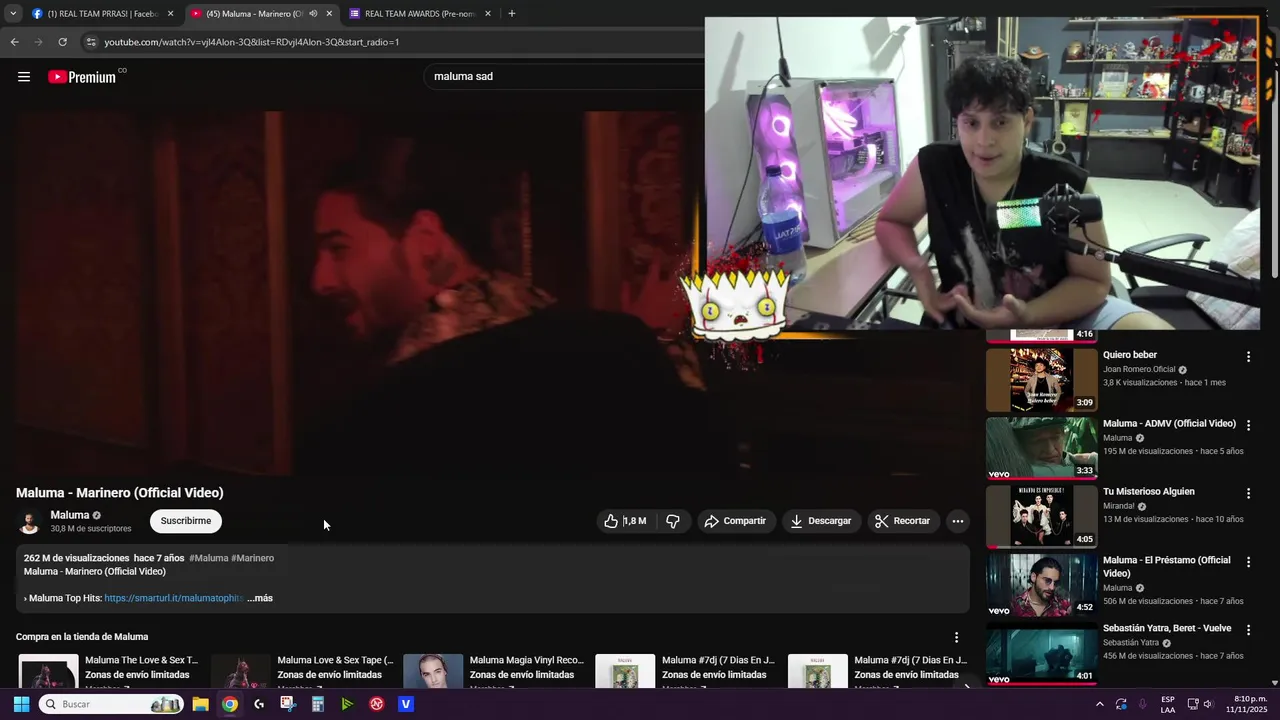Mute the Maluma tab via speaker icon
This screenshot has height=720, width=1280.
[x=313, y=14]
